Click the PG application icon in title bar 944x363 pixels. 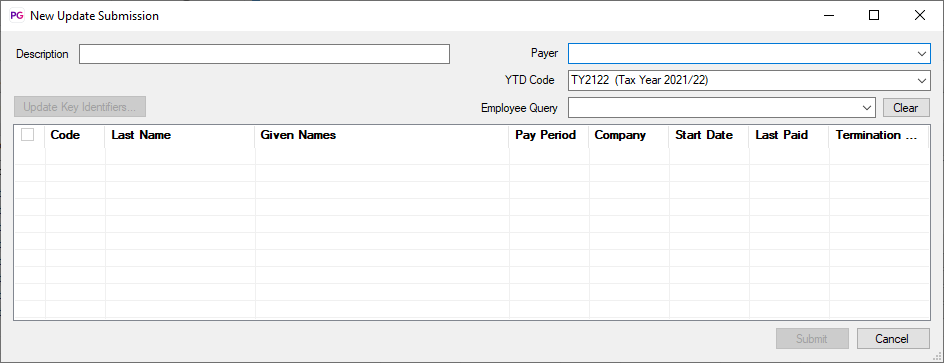coord(17,16)
